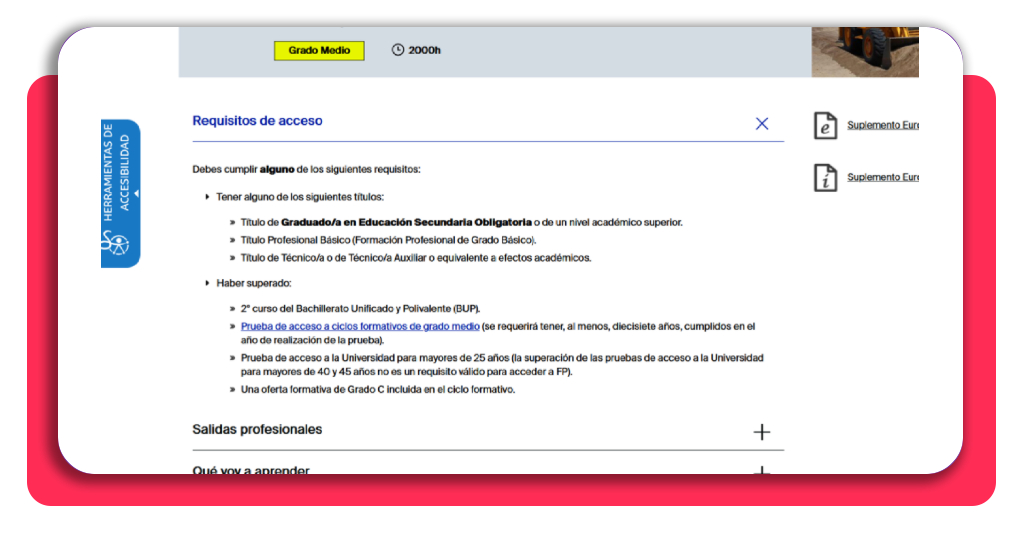
Task: Click the Requisitos de acceso heading
Action: pyautogui.click(x=257, y=121)
